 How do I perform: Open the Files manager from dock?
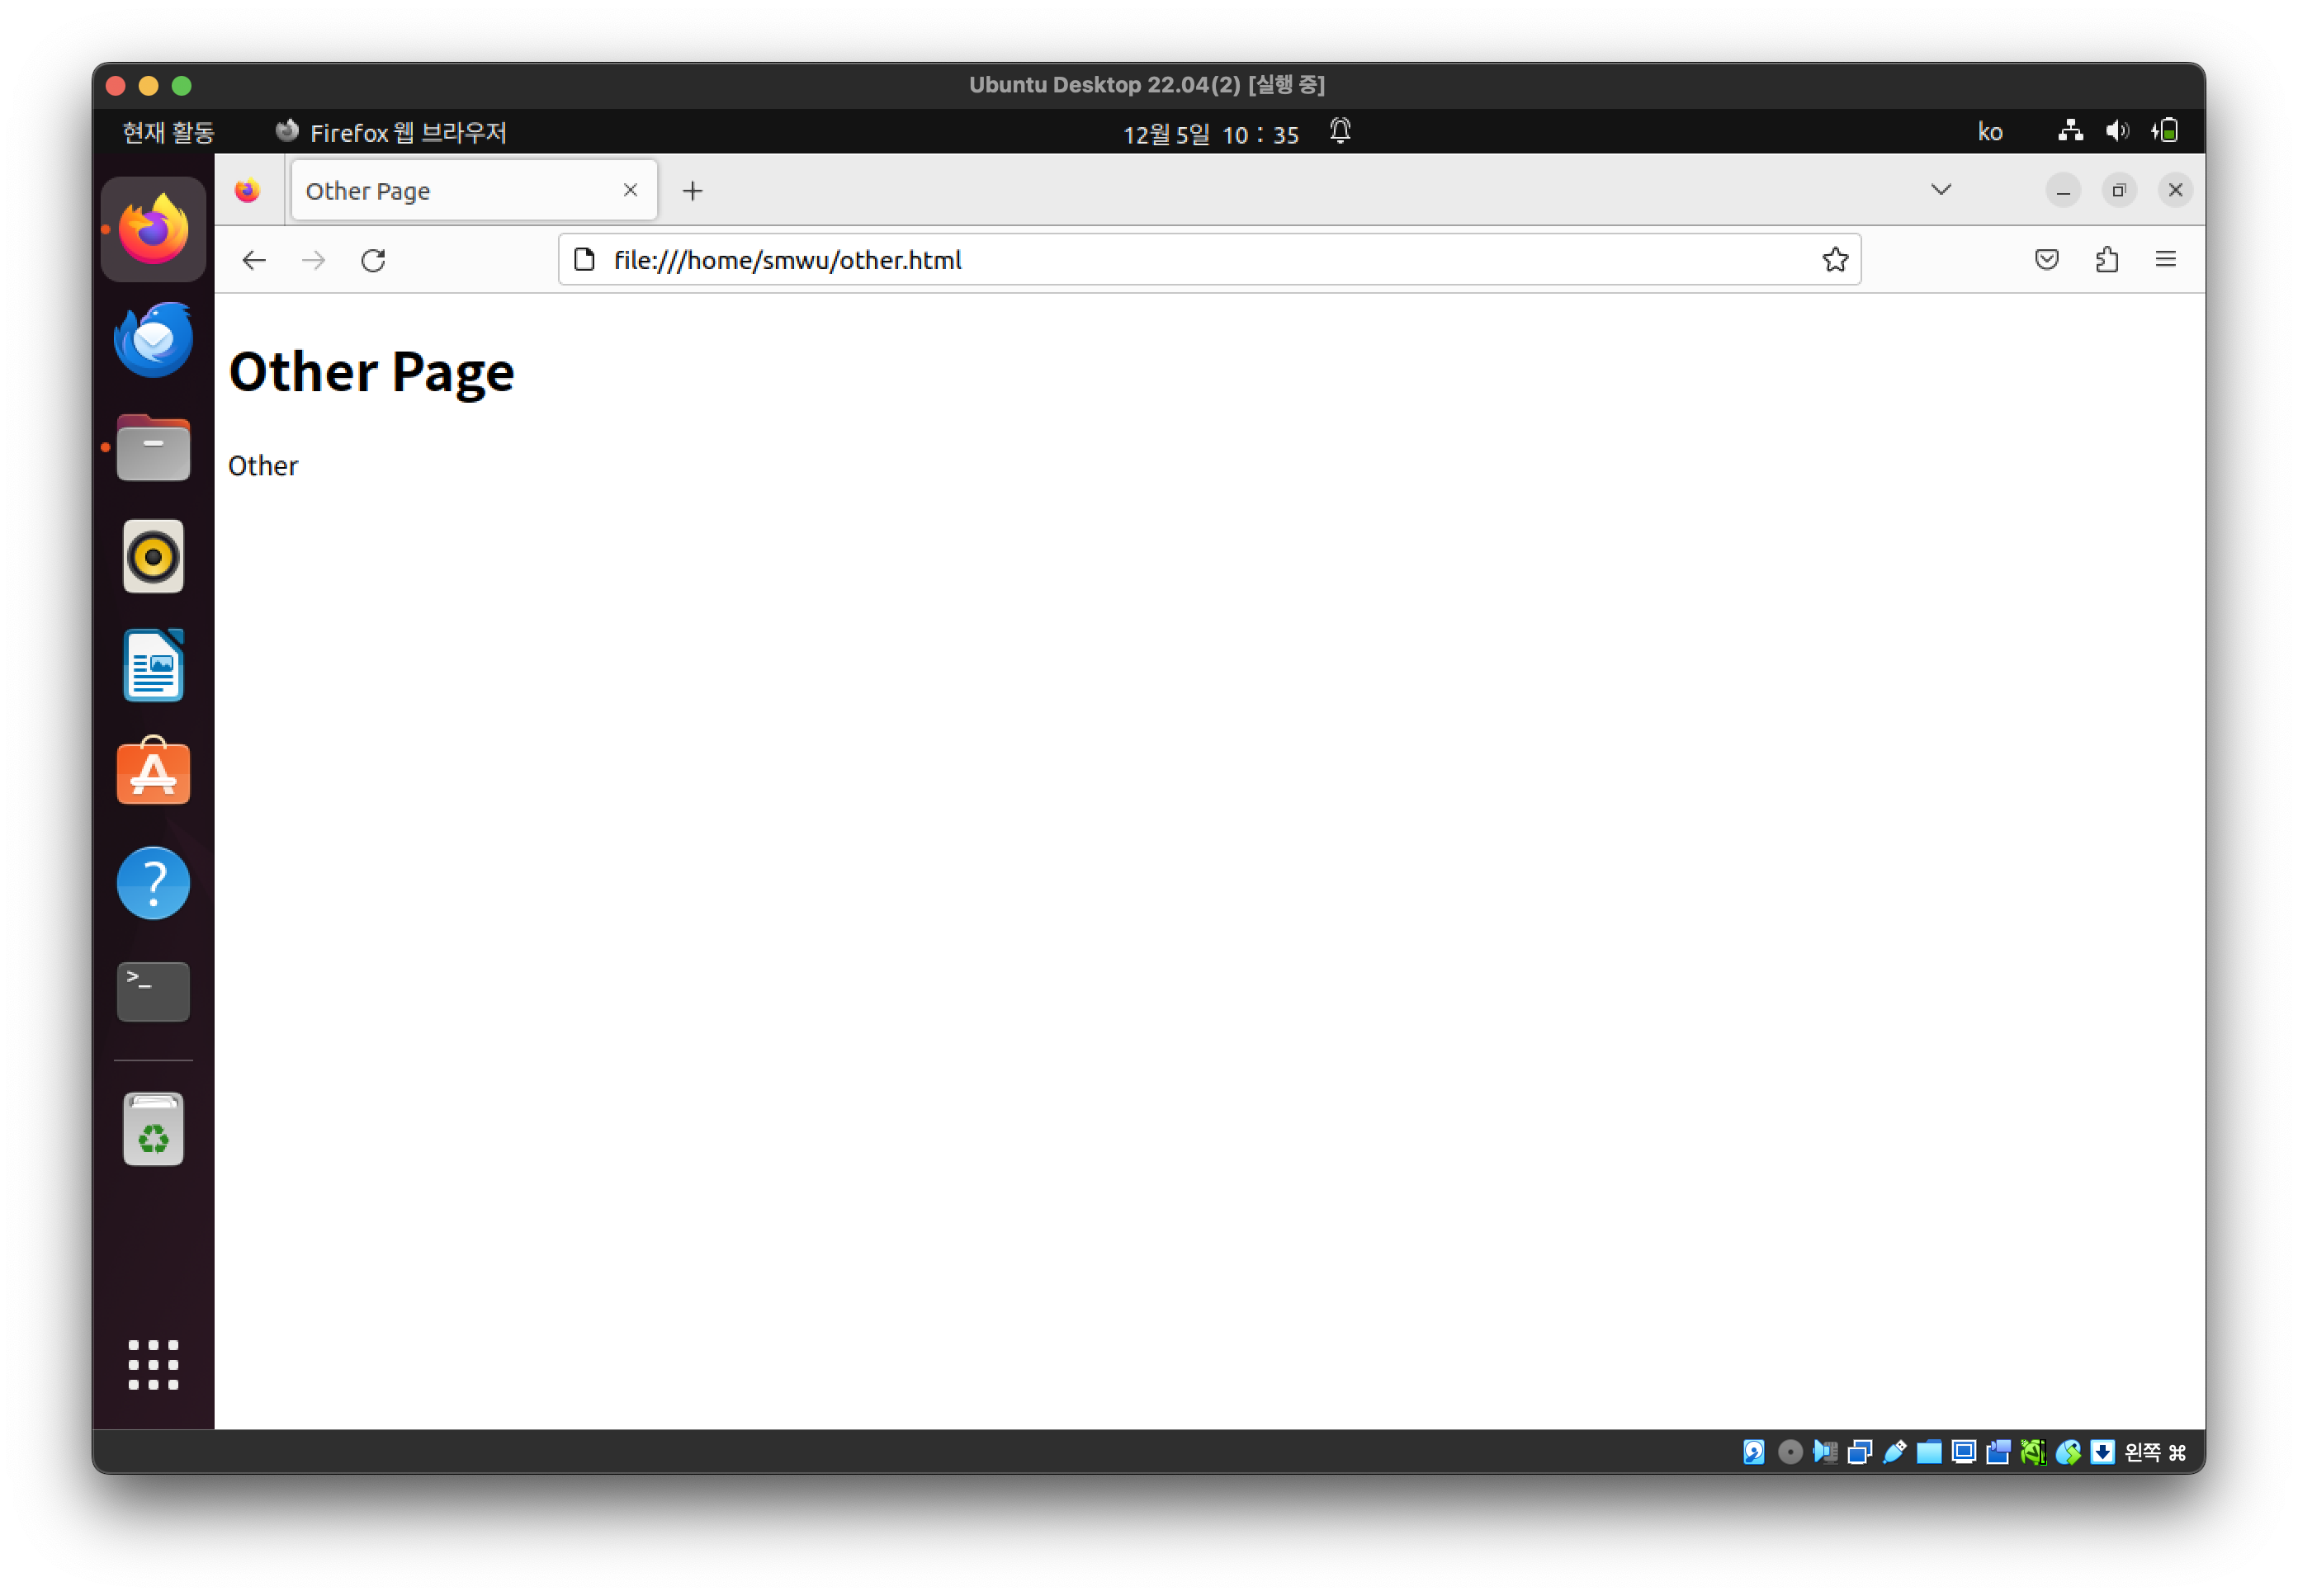point(153,448)
